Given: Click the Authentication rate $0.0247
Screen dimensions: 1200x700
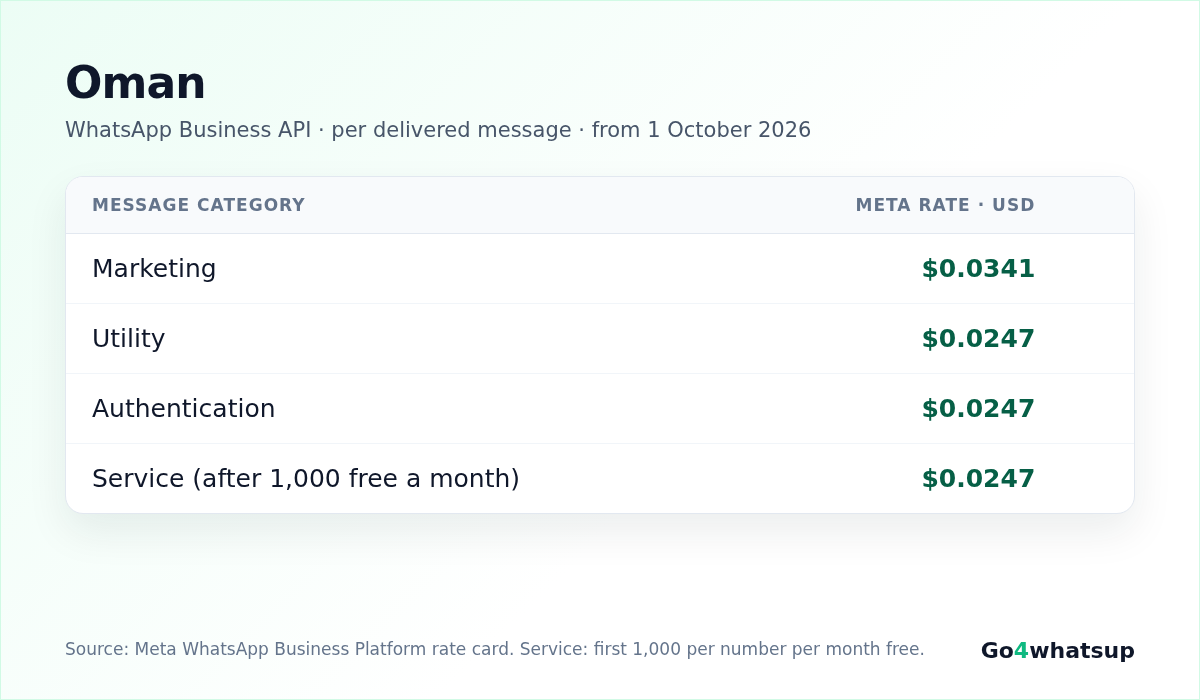Looking at the screenshot, I should click(x=978, y=409).
